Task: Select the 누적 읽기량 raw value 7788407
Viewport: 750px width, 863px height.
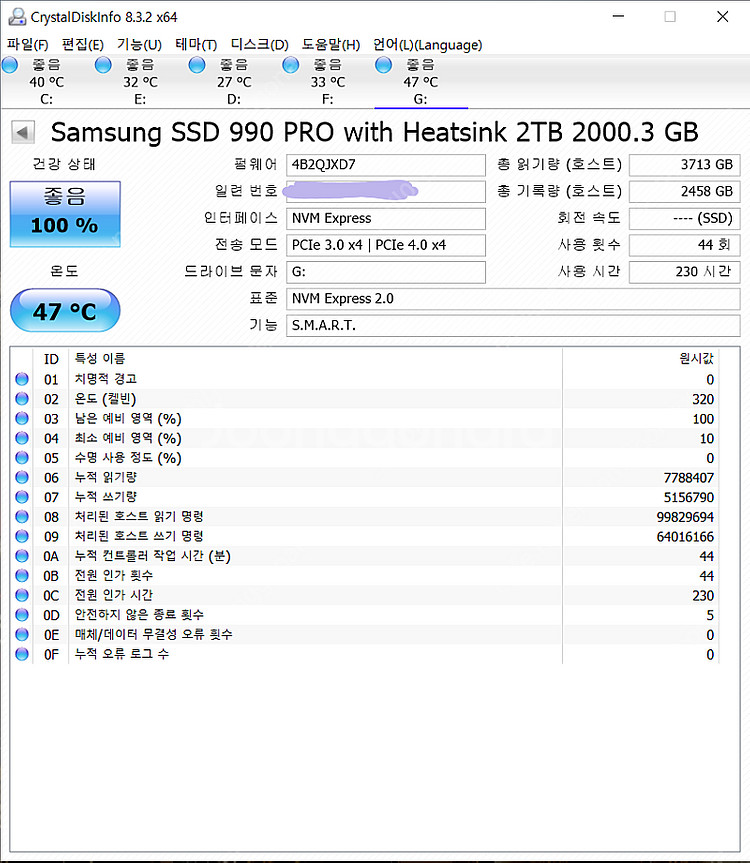Action: [688, 478]
